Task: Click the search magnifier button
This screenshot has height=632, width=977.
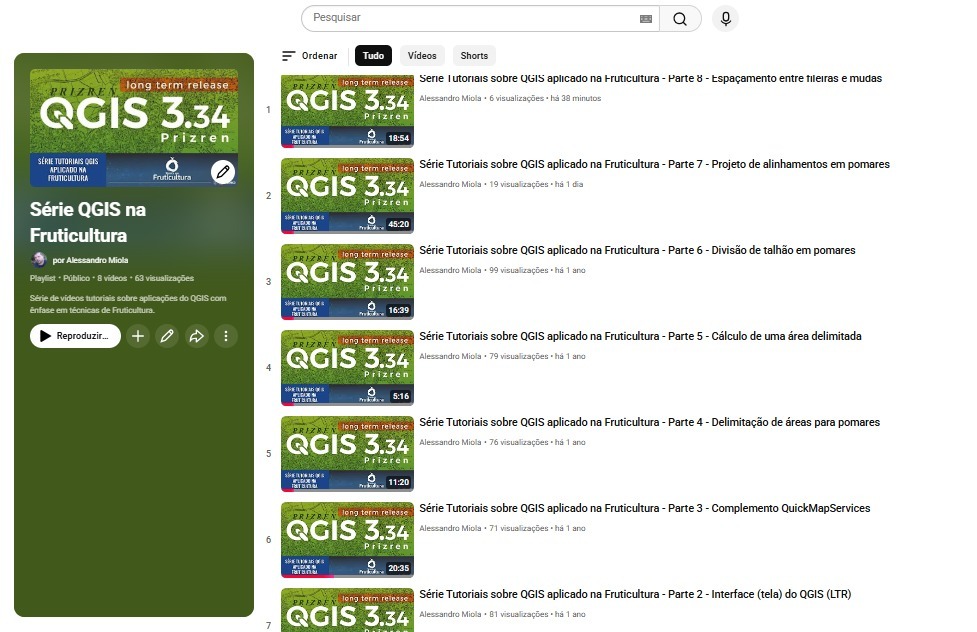Action: 680,19
